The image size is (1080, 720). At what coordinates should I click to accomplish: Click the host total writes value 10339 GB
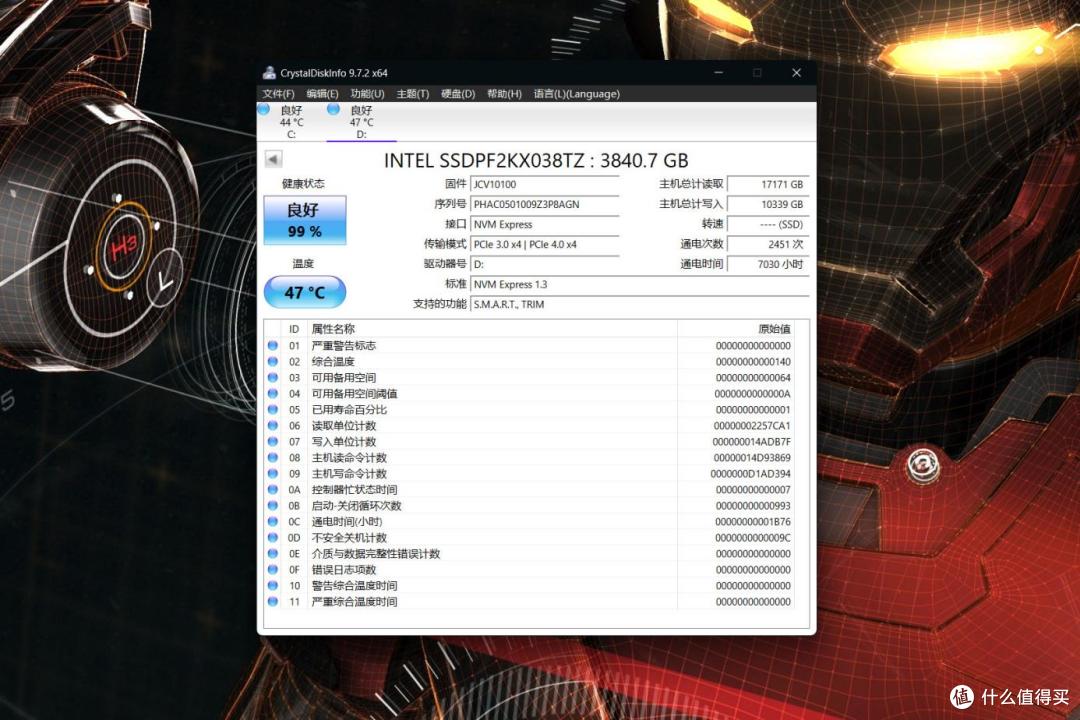tap(768, 204)
